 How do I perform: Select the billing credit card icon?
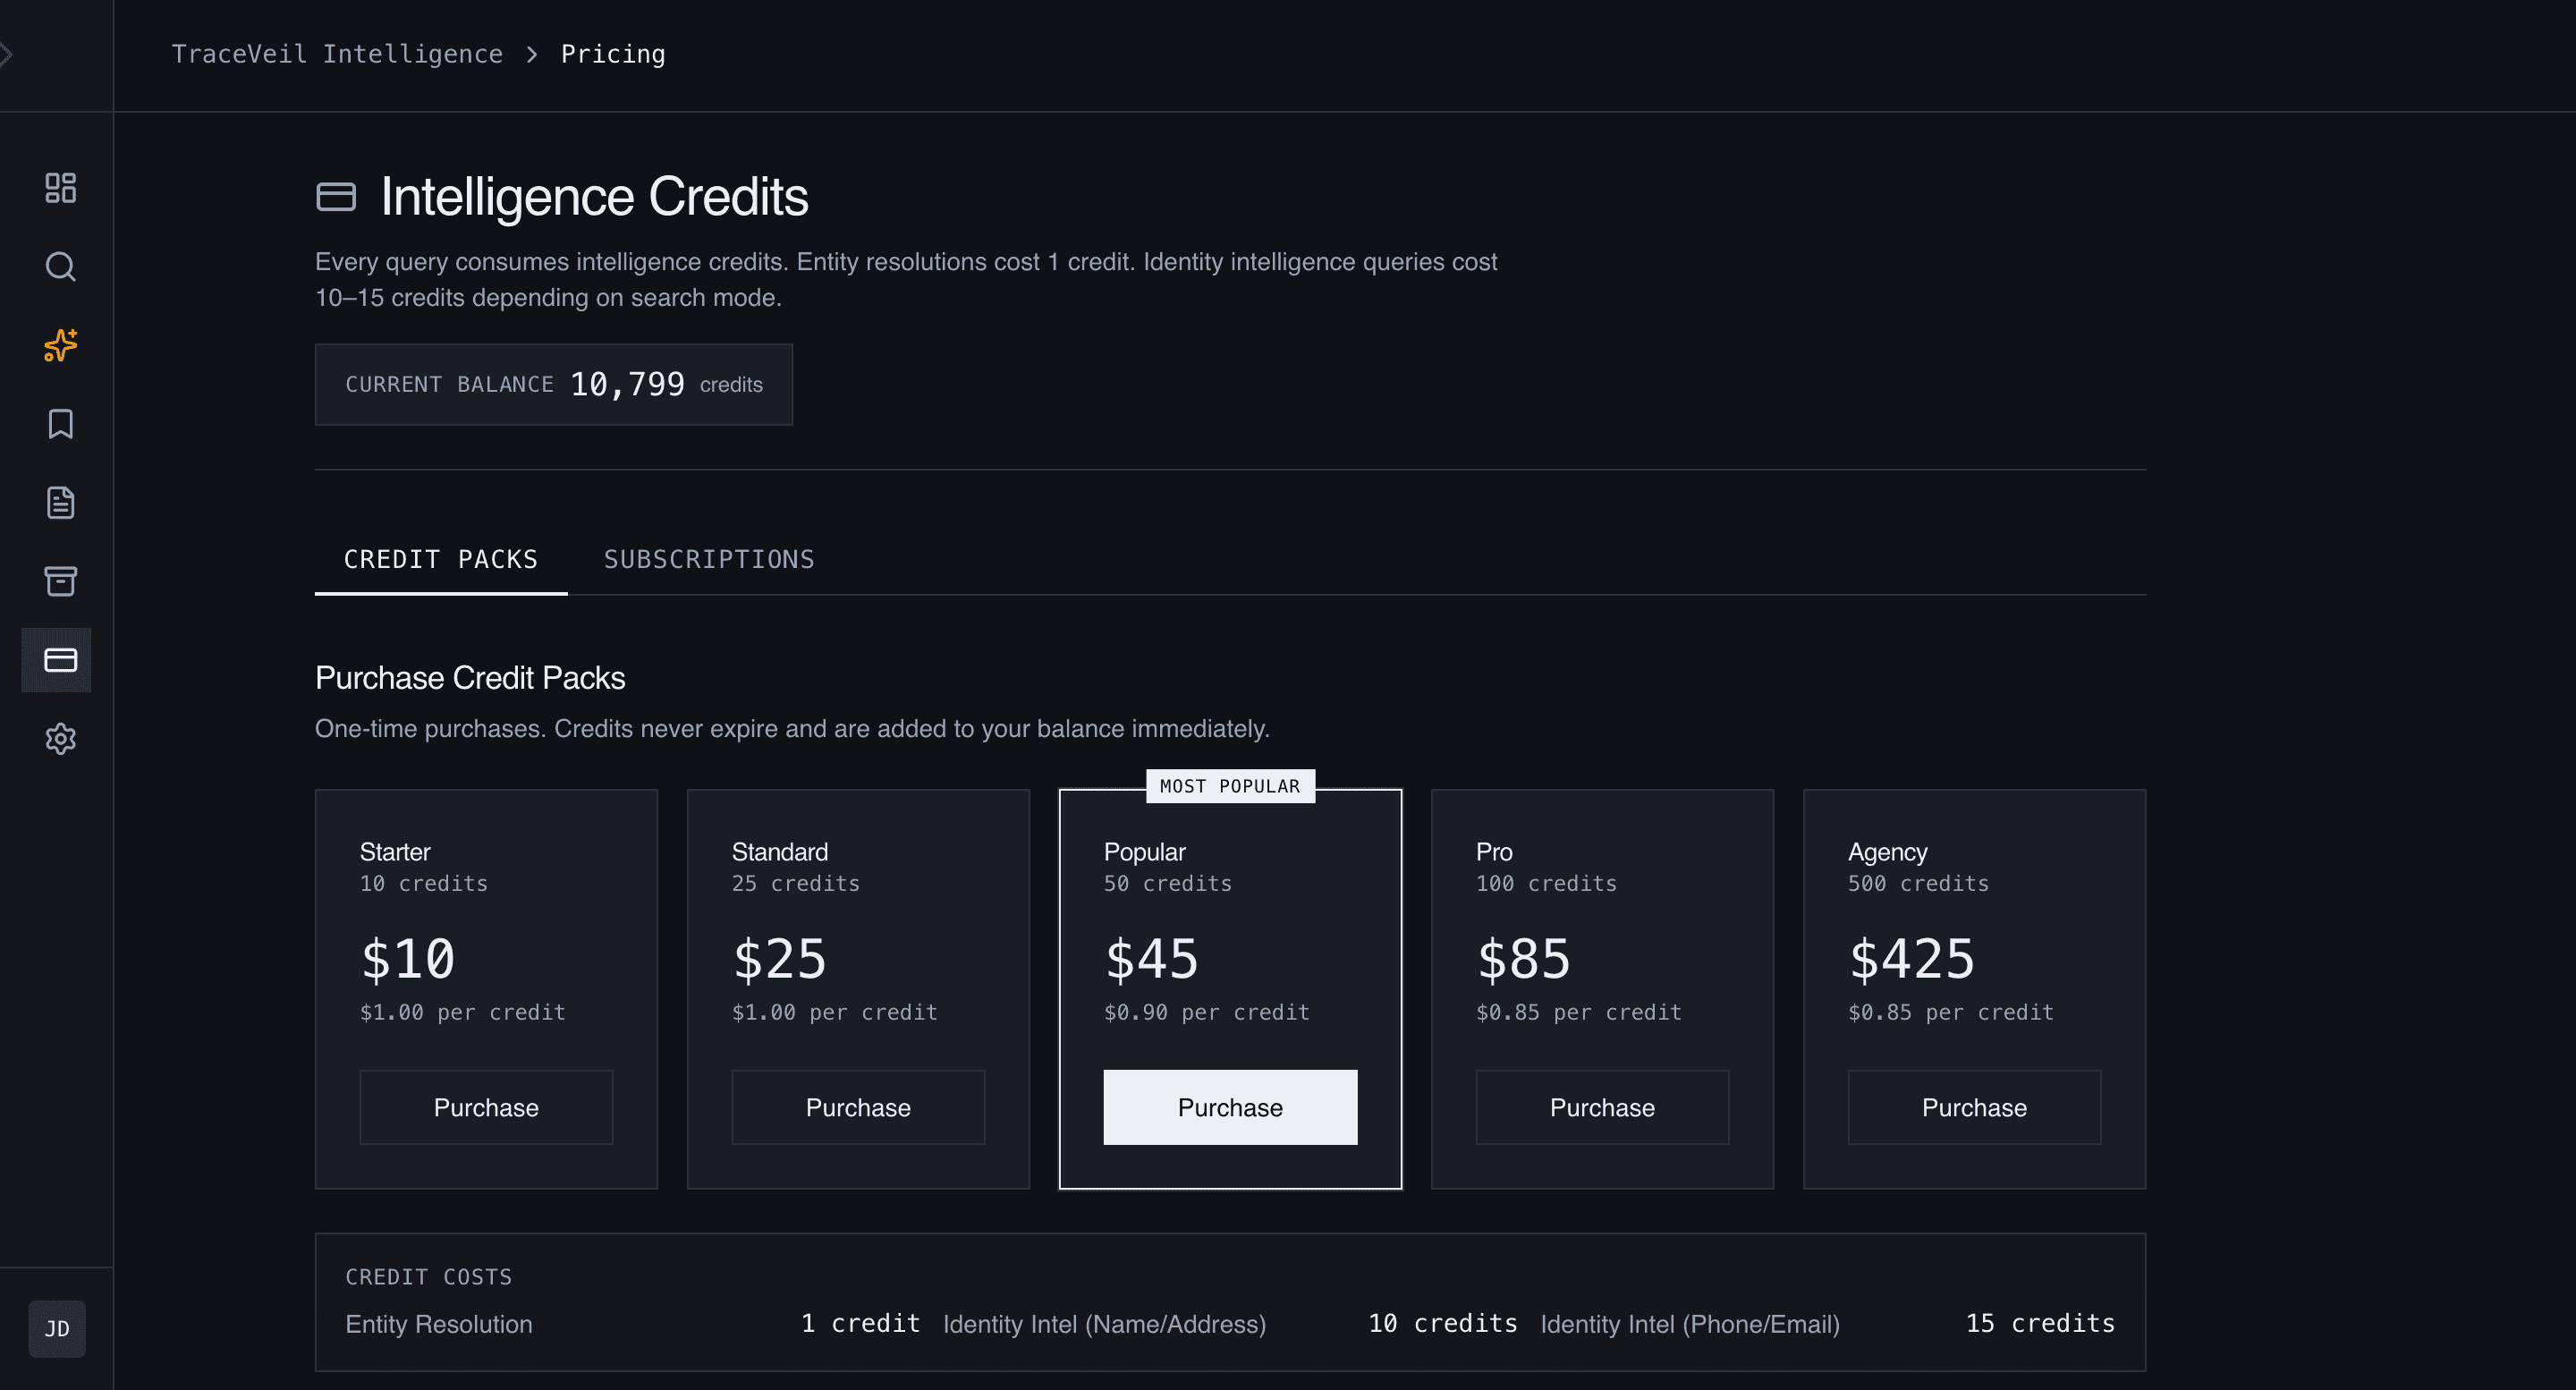coord(58,659)
